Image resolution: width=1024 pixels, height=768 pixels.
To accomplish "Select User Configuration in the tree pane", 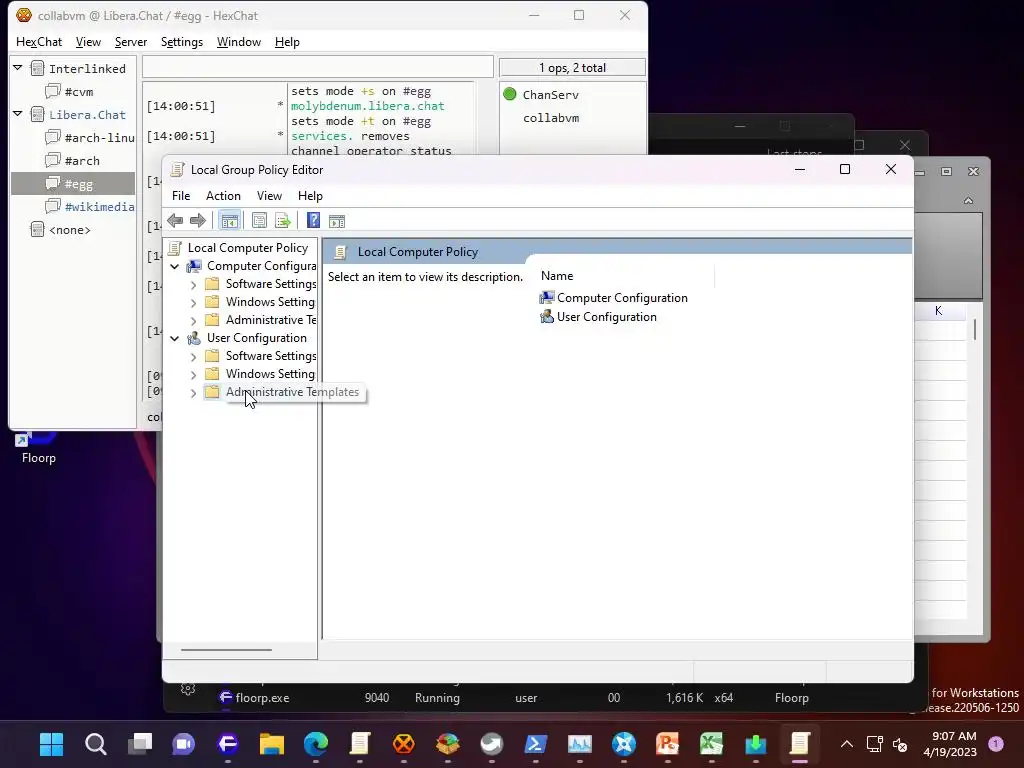I will pyautogui.click(x=257, y=338).
